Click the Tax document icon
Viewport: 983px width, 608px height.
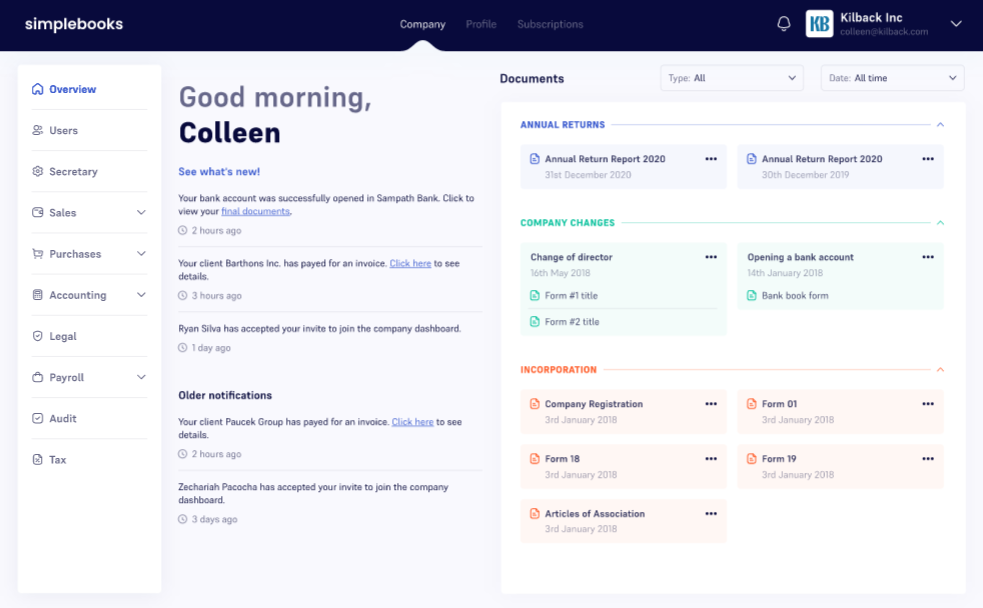(x=38, y=459)
